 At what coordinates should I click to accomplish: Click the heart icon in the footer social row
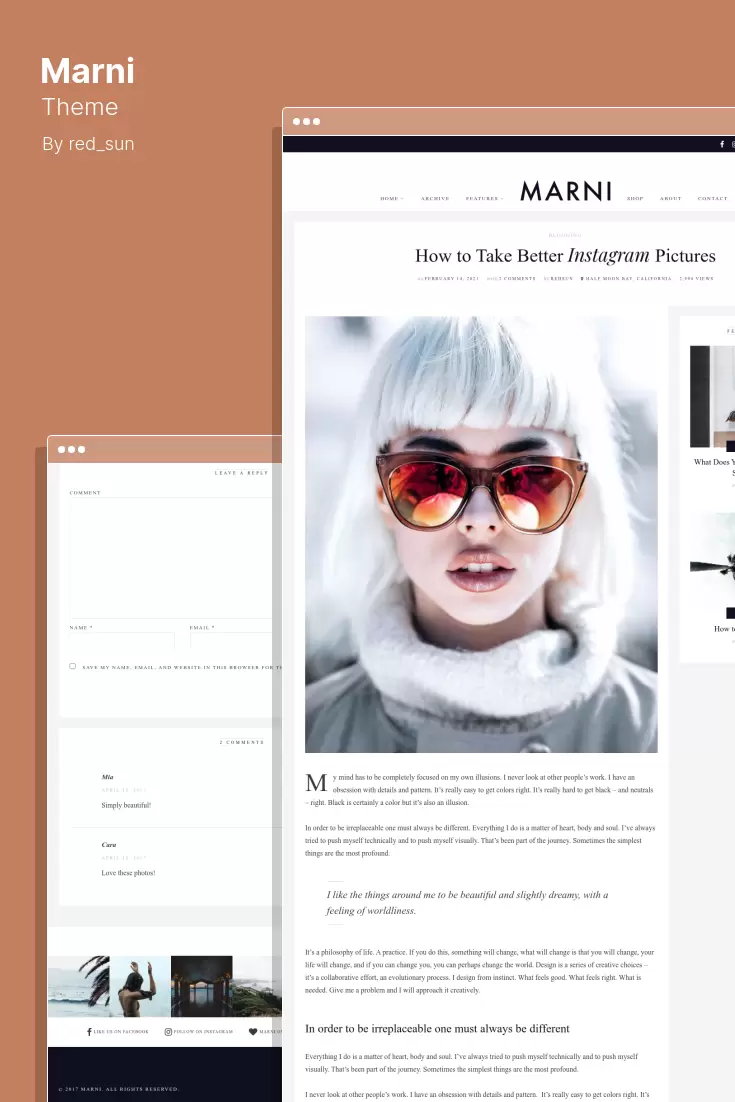pos(253,1032)
